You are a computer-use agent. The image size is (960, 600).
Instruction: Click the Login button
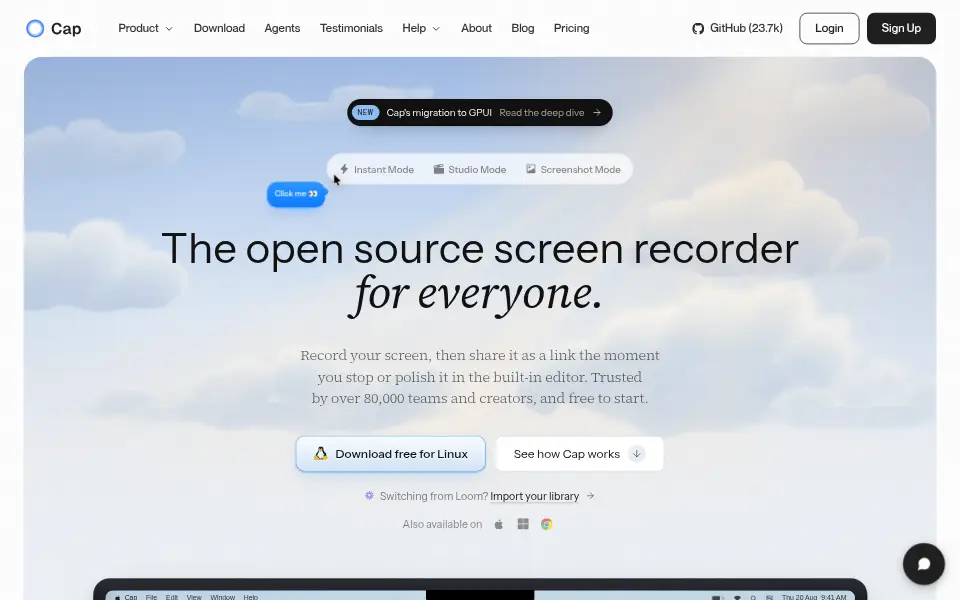[829, 28]
